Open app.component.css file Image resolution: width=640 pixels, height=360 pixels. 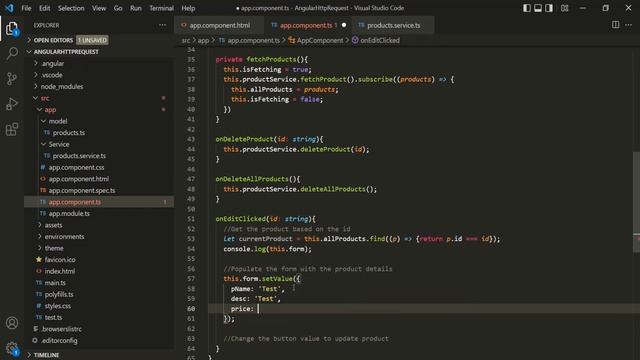coord(99,167)
